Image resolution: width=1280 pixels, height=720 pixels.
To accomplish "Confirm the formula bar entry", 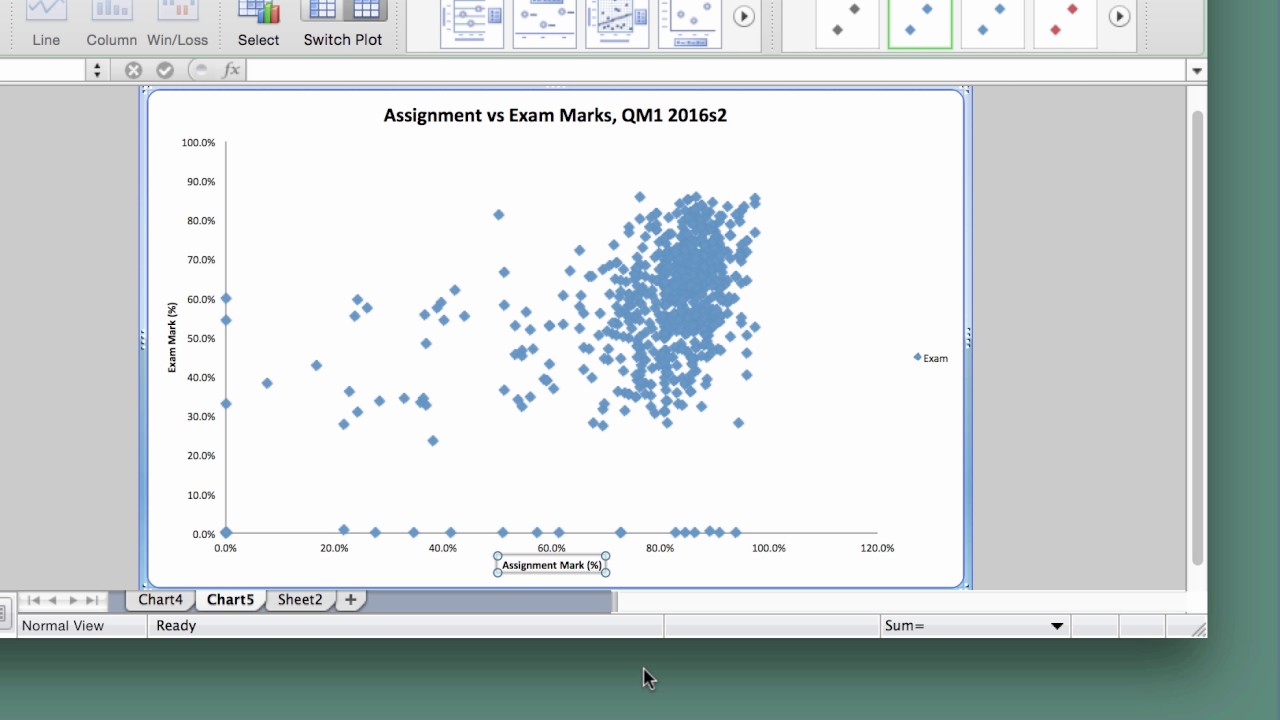I will coord(165,70).
